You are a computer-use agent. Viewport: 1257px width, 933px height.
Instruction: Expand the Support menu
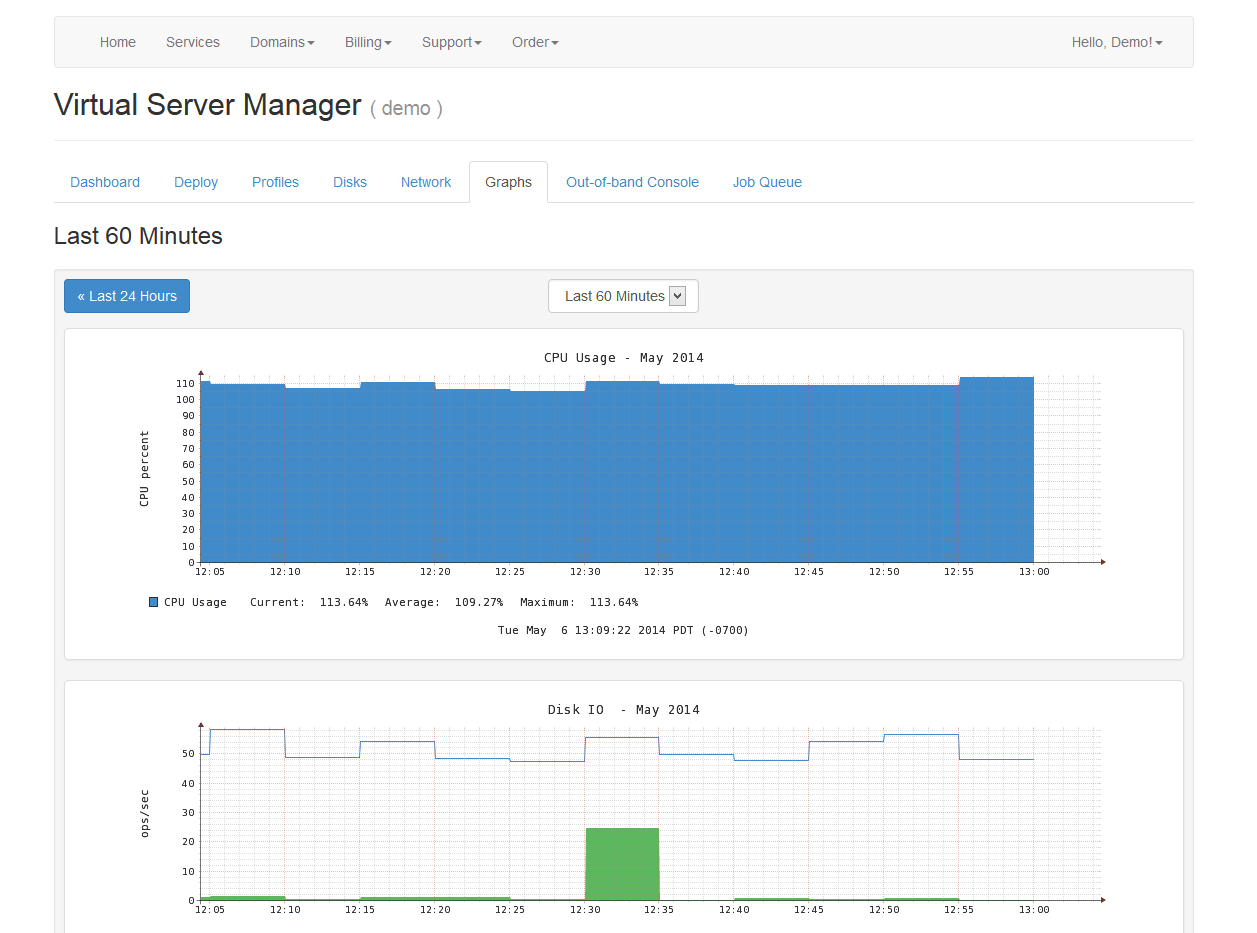pos(451,42)
